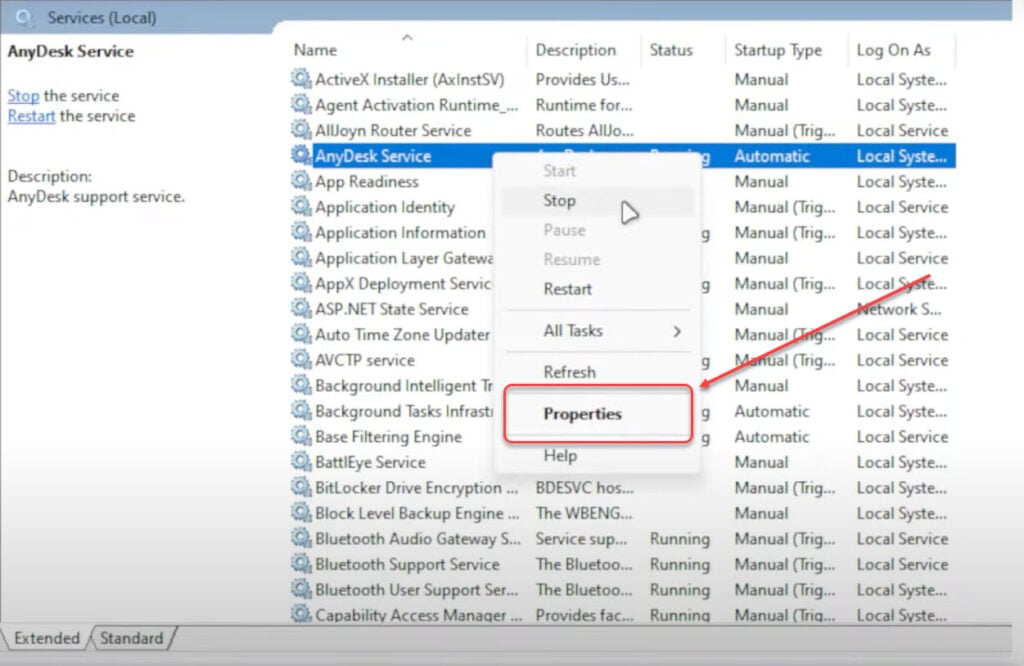The image size is (1024, 666).
Task: Click Restart in the context menu
Action: tap(567, 289)
